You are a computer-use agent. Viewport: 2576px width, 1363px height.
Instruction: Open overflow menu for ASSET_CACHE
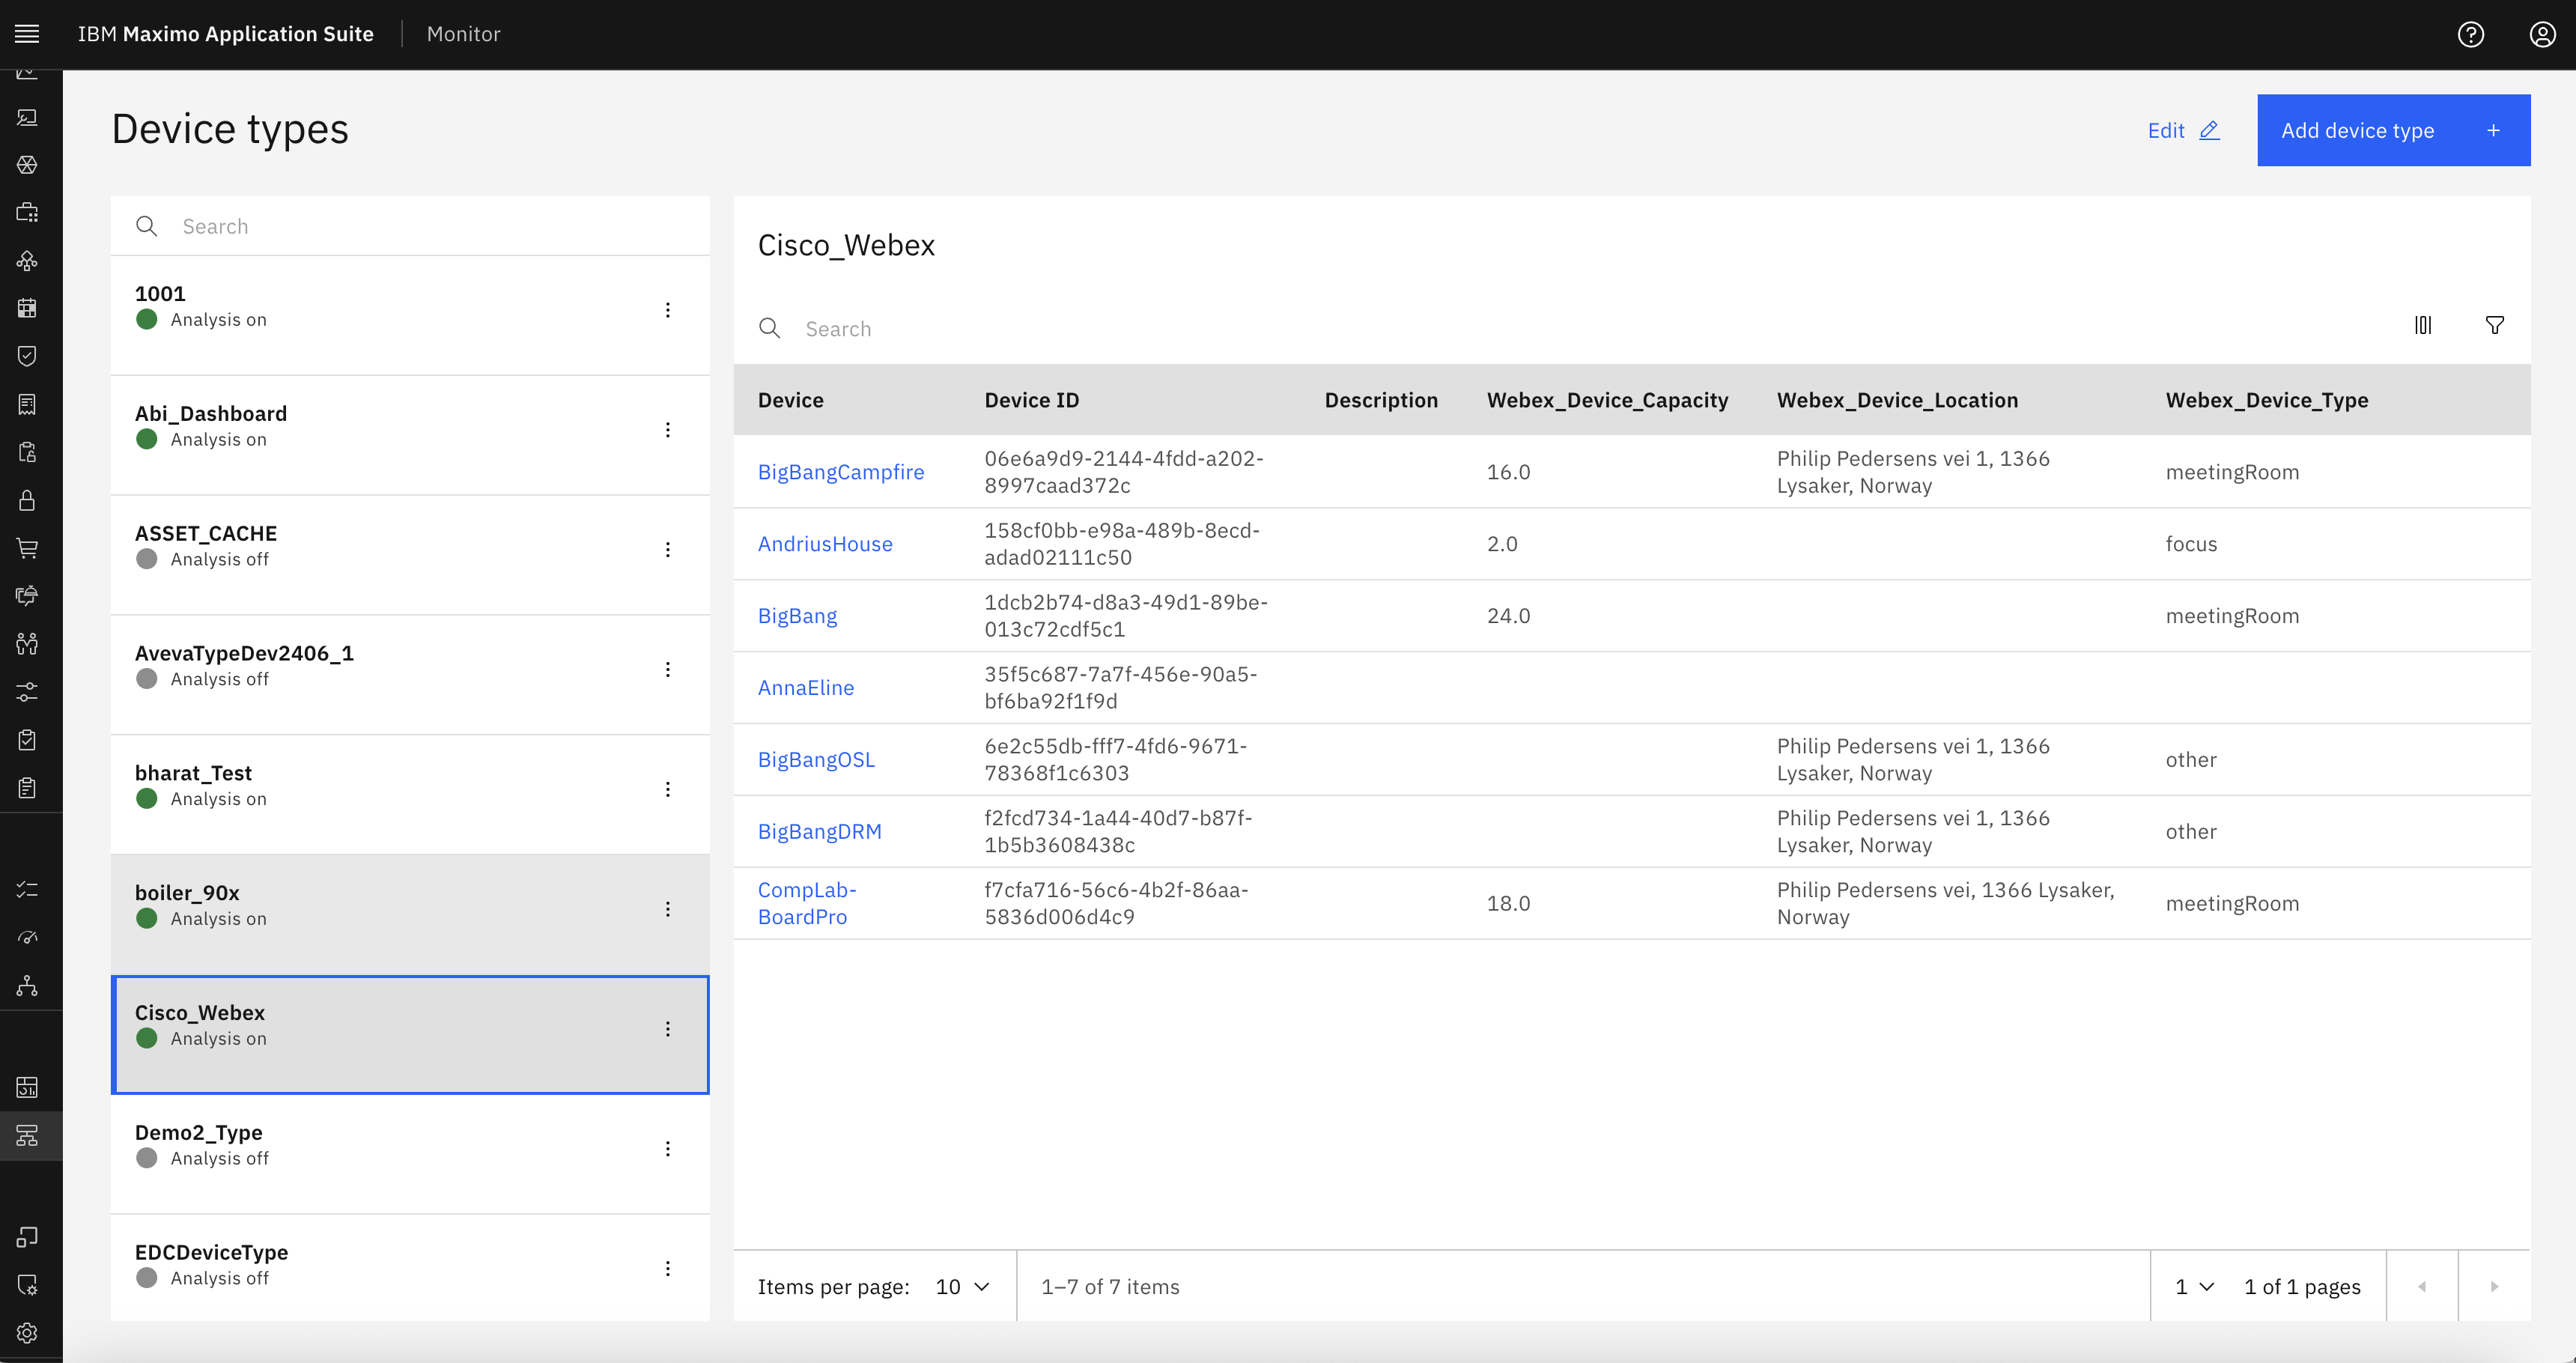click(668, 550)
